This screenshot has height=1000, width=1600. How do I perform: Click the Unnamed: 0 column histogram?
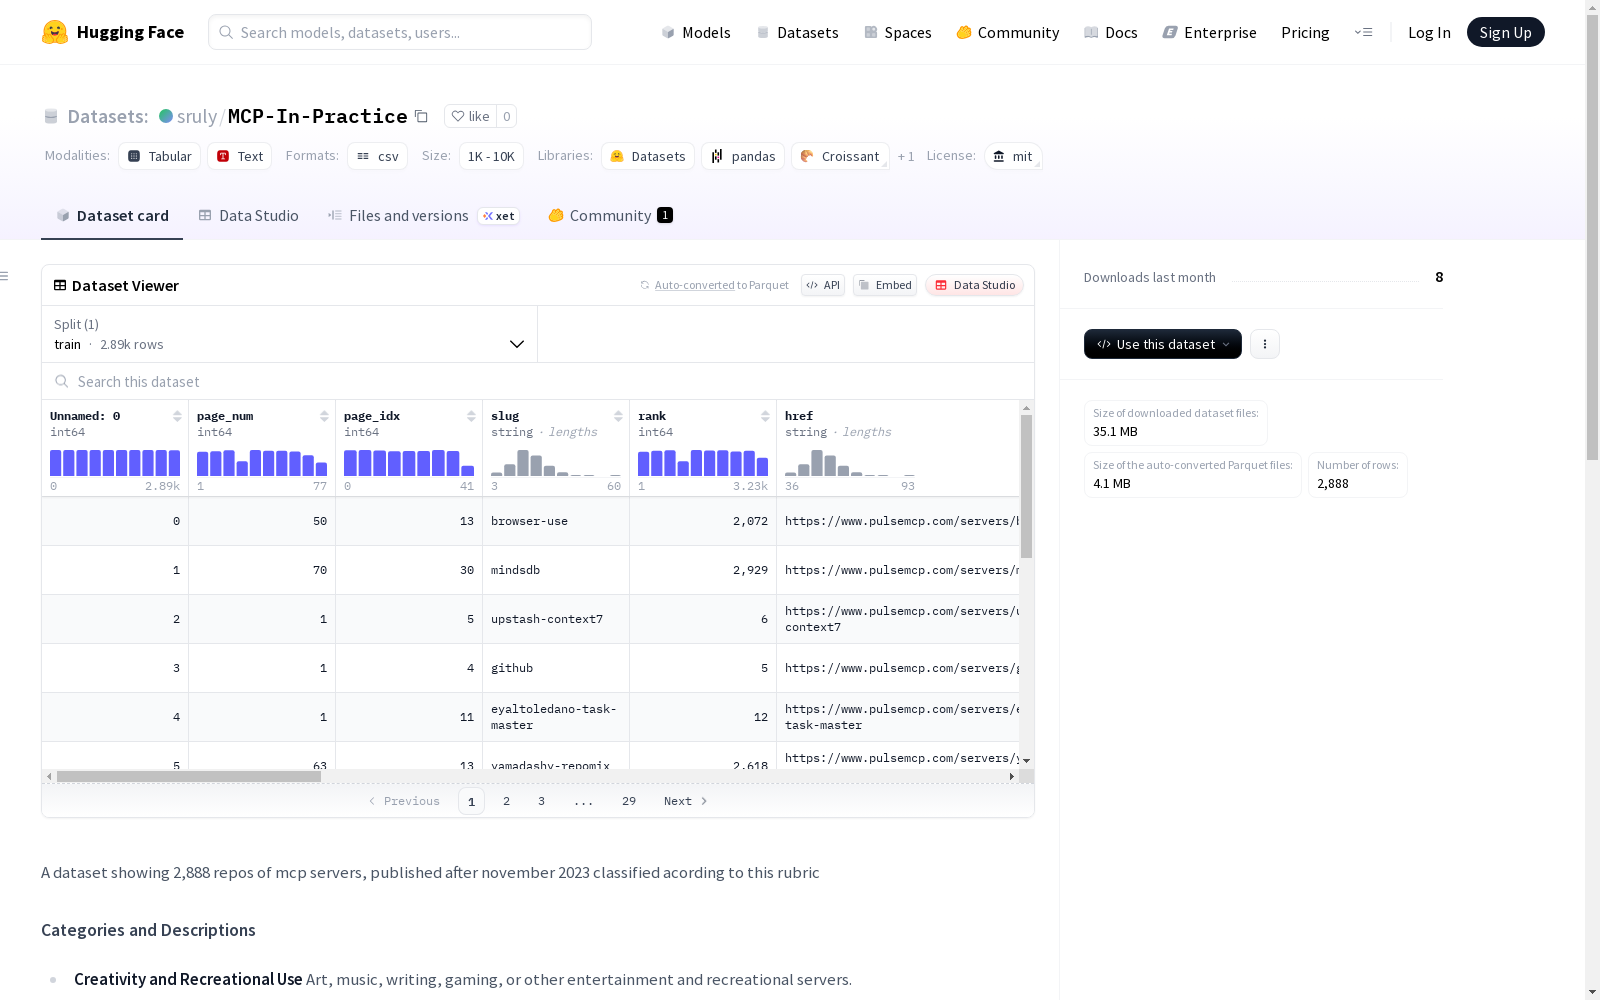pyautogui.click(x=115, y=462)
